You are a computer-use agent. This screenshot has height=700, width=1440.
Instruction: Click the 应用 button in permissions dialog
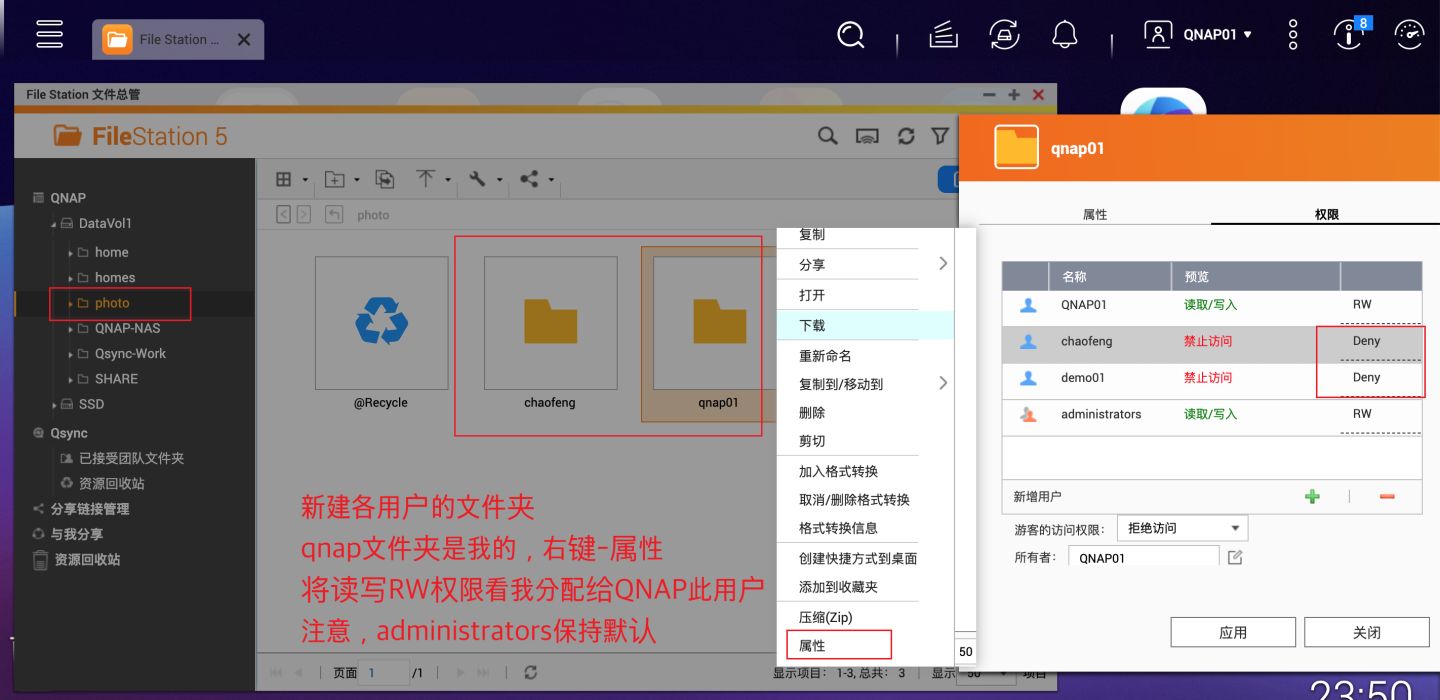[x=1233, y=631]
